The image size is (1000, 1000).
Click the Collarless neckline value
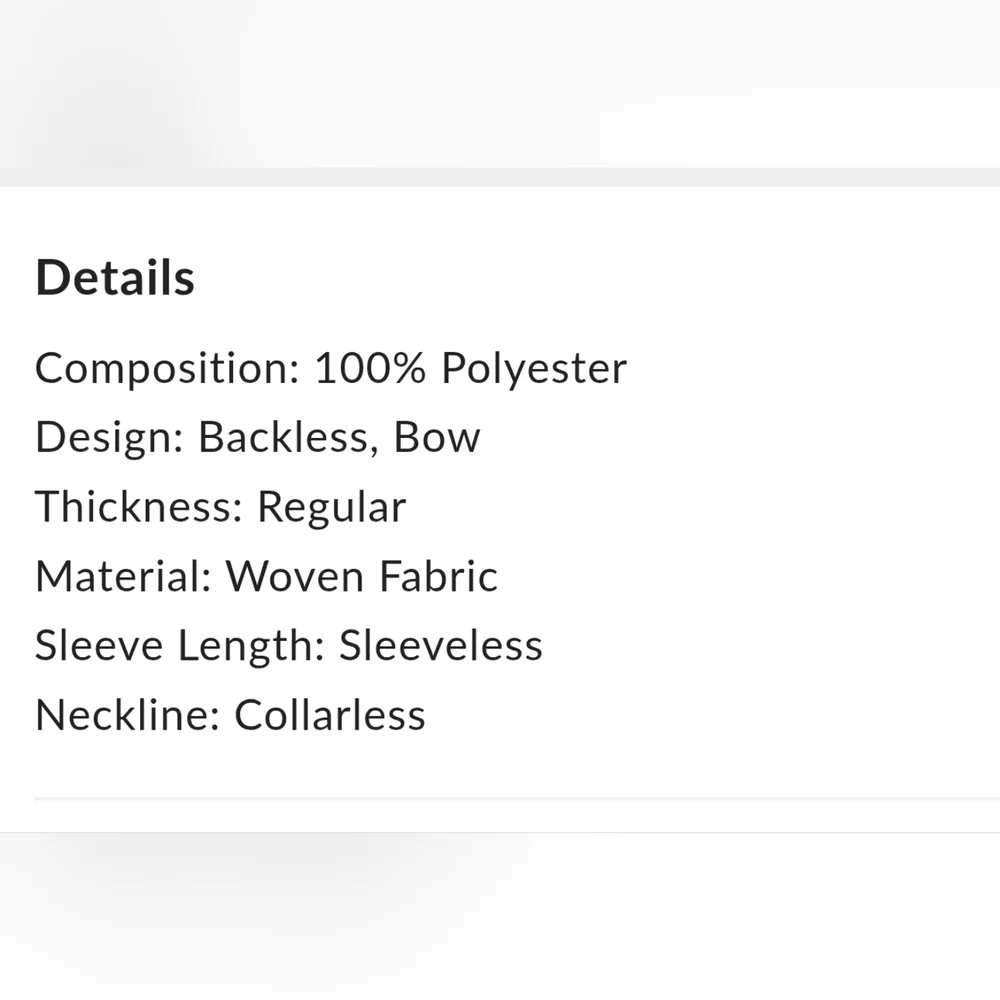coord(330,715)
